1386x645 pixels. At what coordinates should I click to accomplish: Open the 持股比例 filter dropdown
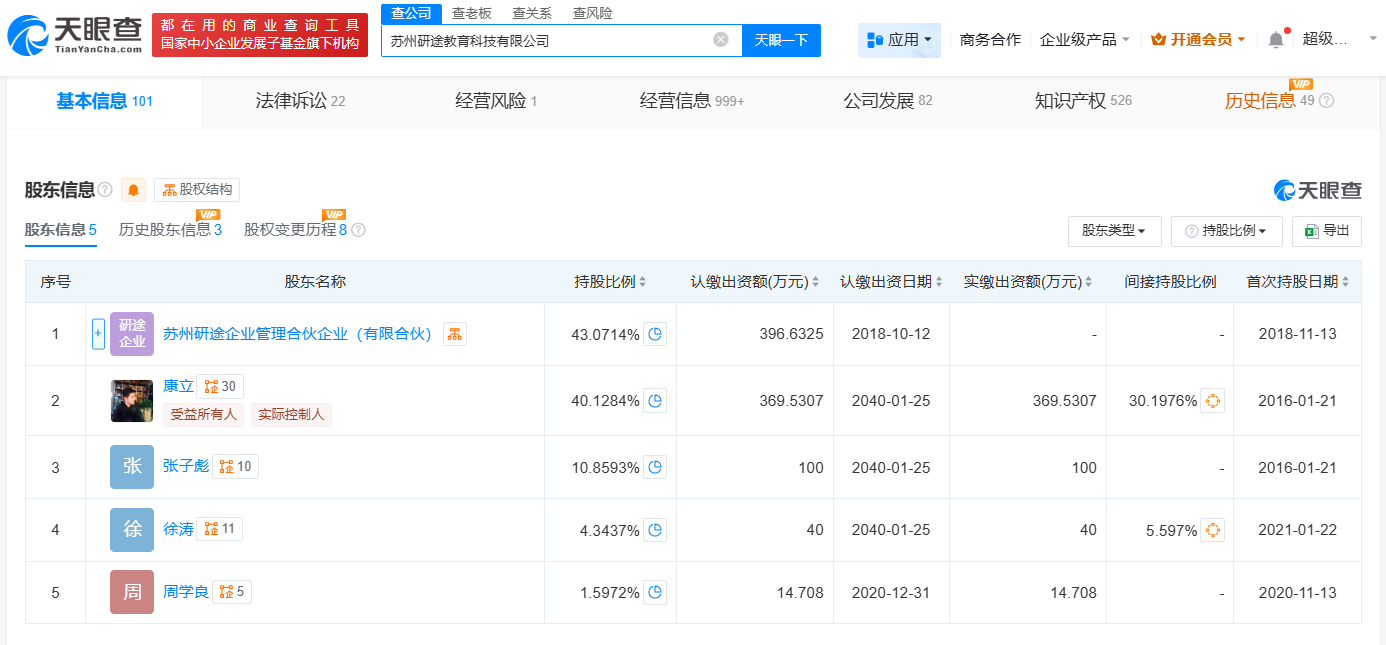pyautogui.click(x=1226, y=231)
